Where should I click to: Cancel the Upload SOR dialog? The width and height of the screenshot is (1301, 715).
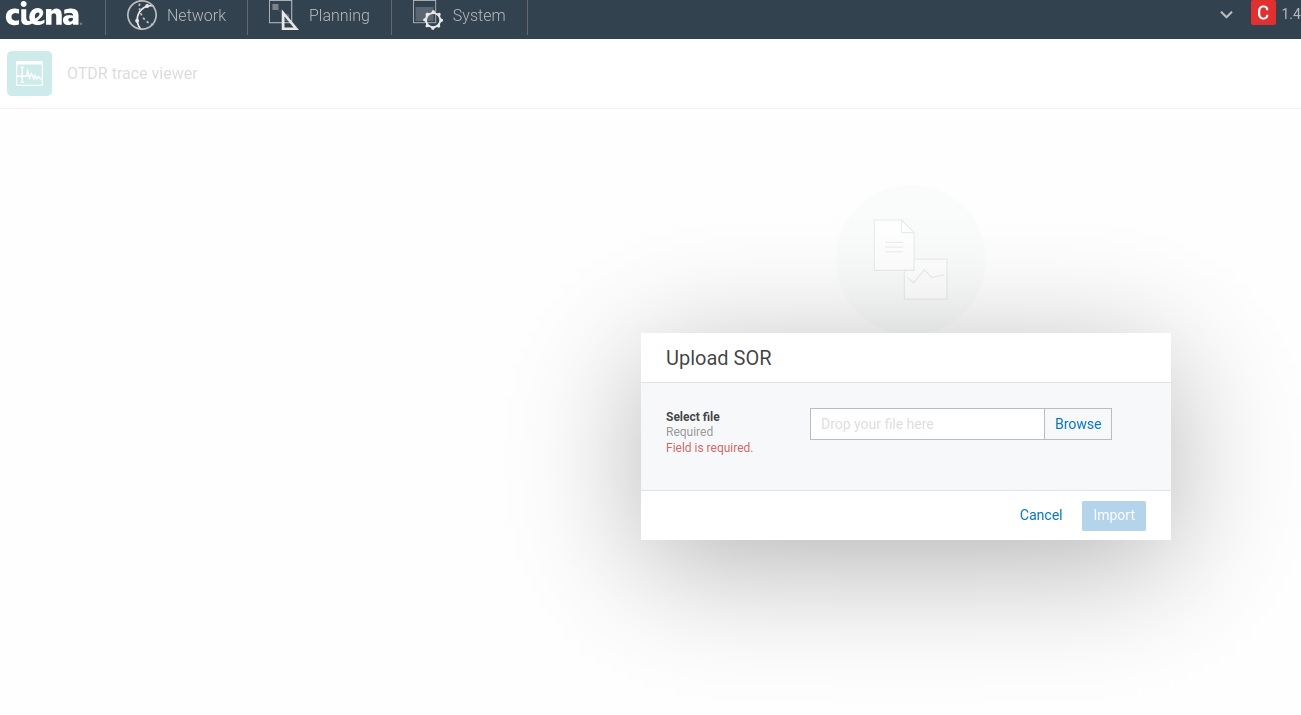point(1040,515)
